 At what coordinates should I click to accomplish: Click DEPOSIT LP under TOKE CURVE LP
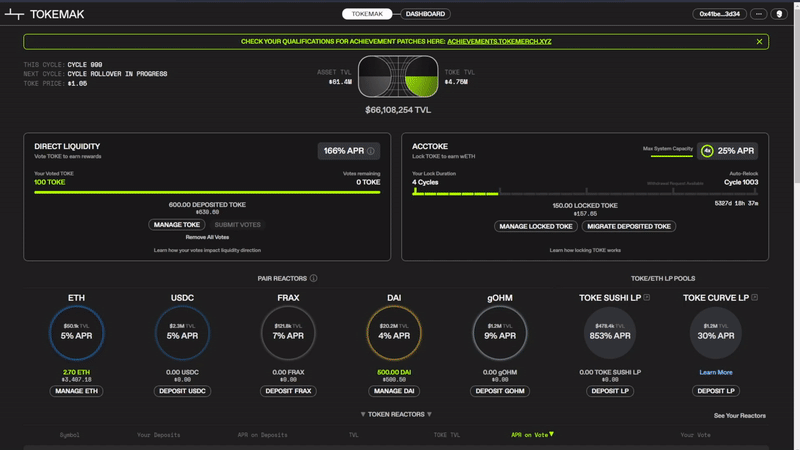coord(716,391)
